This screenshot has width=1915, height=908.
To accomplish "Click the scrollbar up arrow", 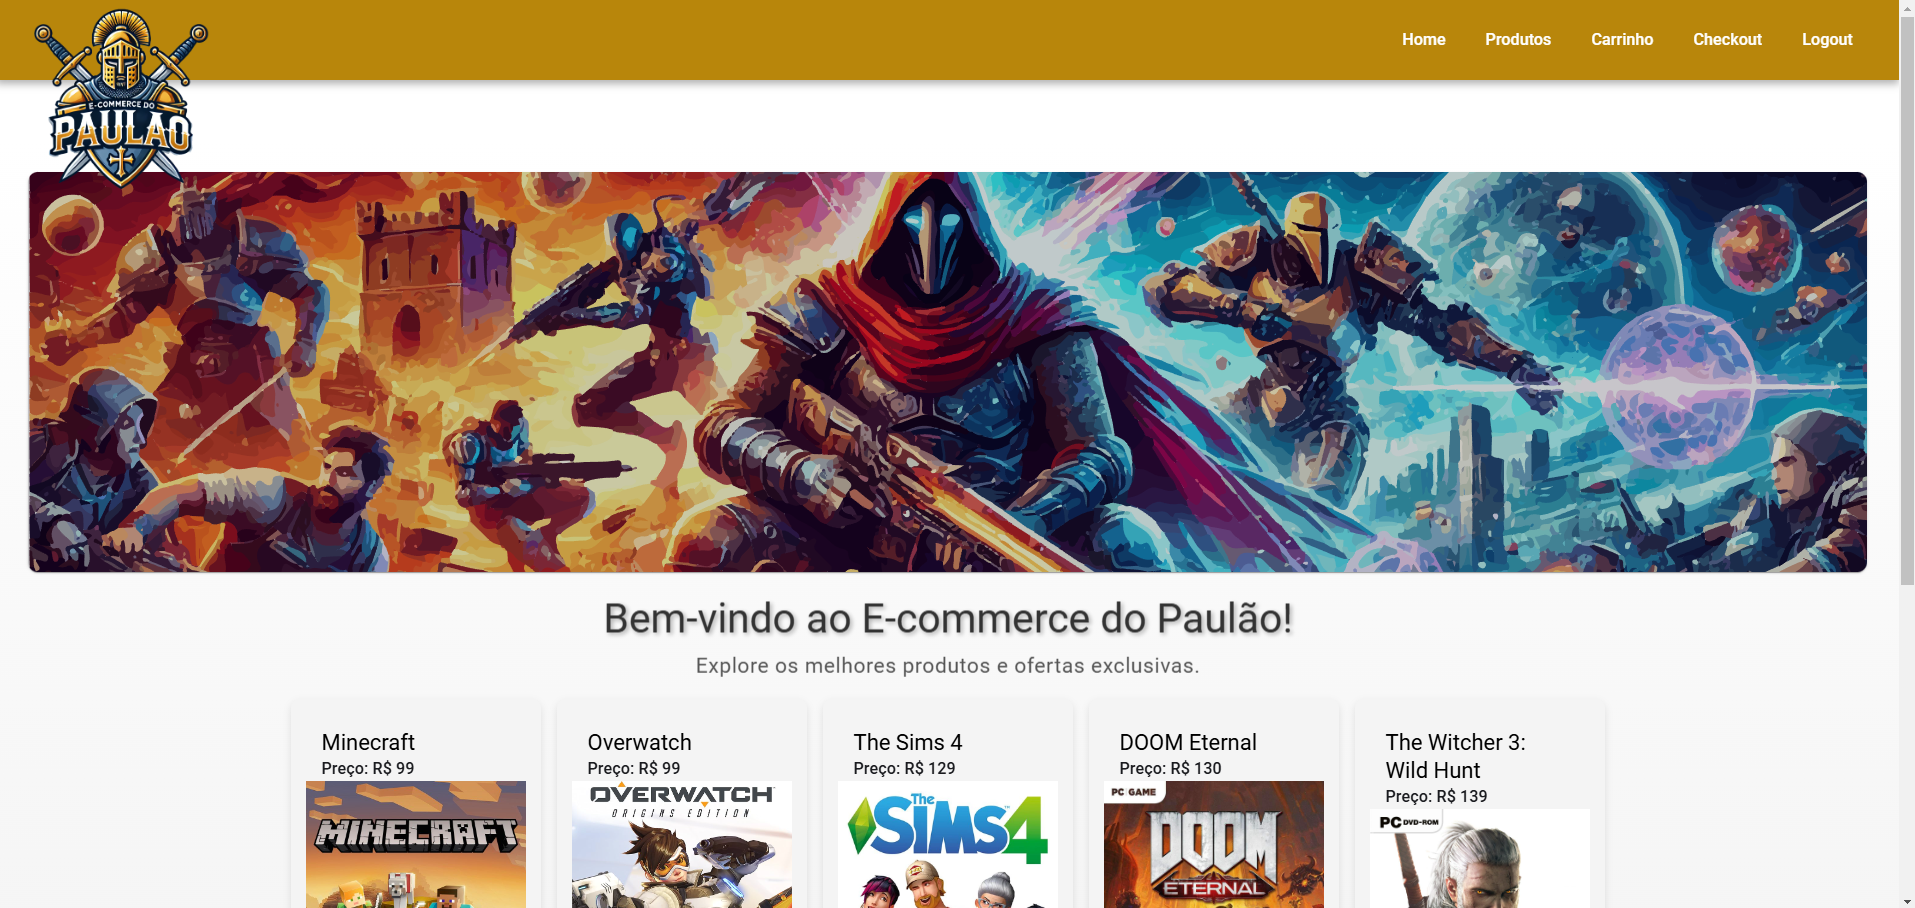I will pyautogui.click(x=1907, y=7).
